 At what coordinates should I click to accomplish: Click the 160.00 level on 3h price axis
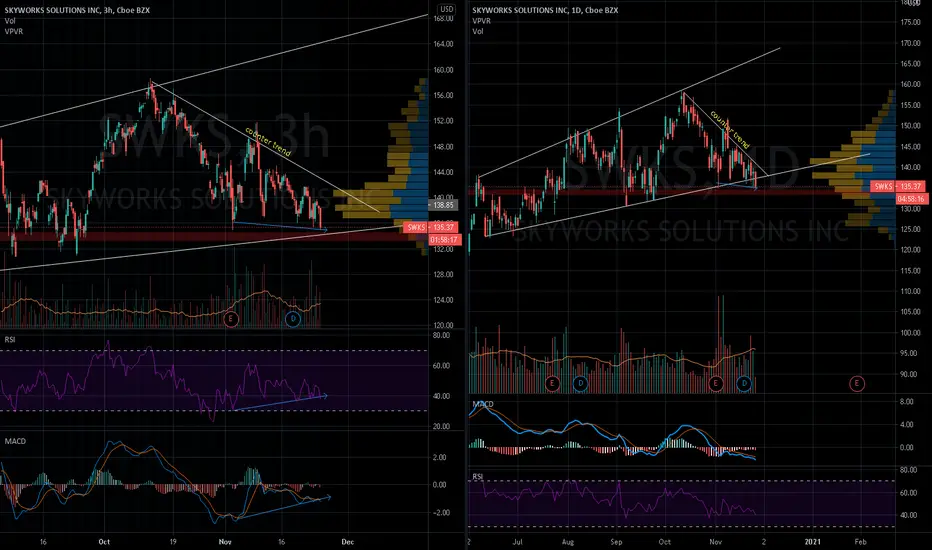pos(443,70)
